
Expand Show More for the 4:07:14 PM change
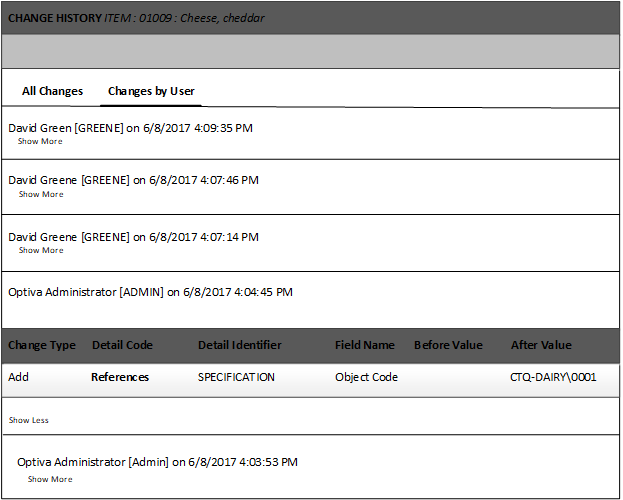click(40, 251)
